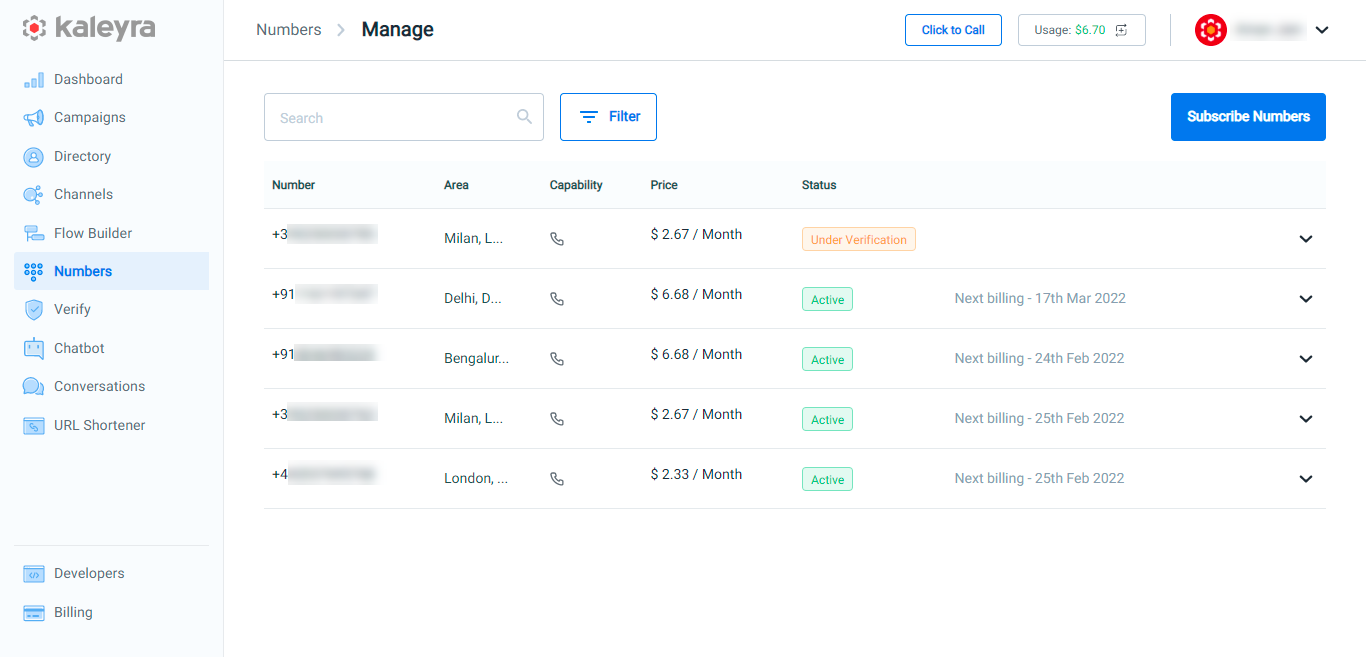
Task: Click the Delhi, D... area cell
Action: coord(473,299)
